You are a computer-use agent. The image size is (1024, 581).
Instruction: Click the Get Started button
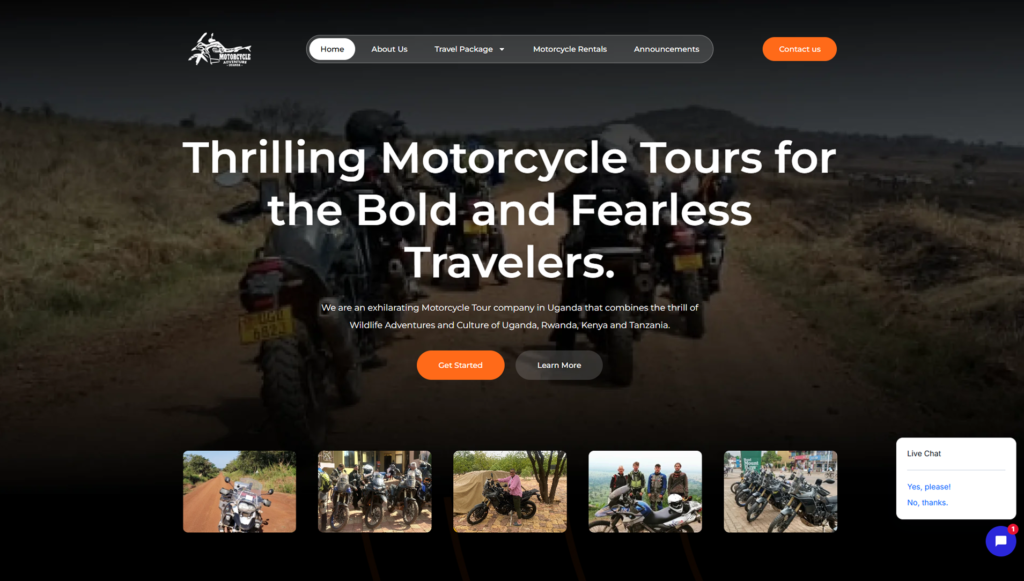coord(460,365)
